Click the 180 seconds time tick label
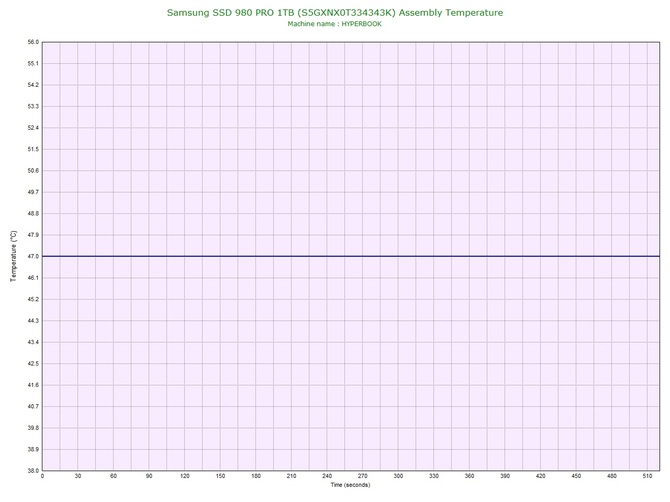Viewport: 670px width, 502px height. [x=256, y=476]
